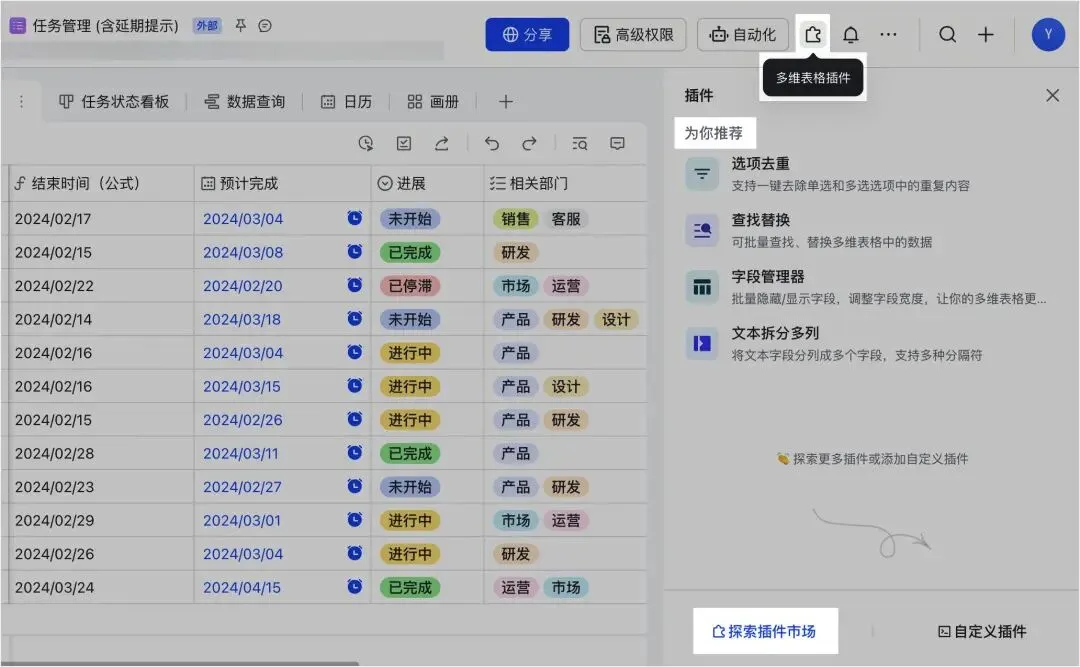Image resolution: width=1080 pixels, height=667 pixels.
Task: Click the multidimensional table plugin puzzle icon
Action: pos(813,34)
